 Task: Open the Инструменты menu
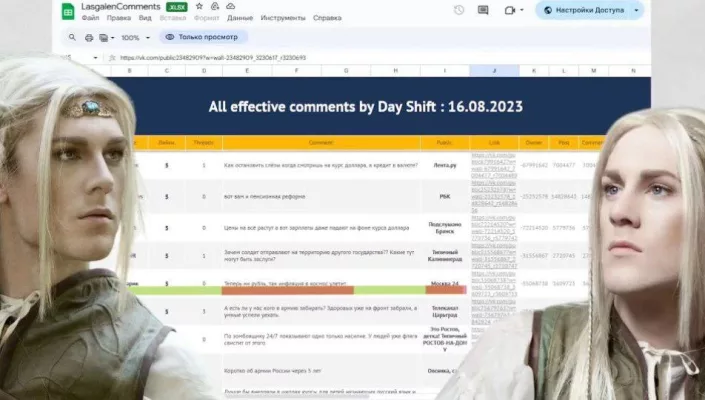click(283, 18)
